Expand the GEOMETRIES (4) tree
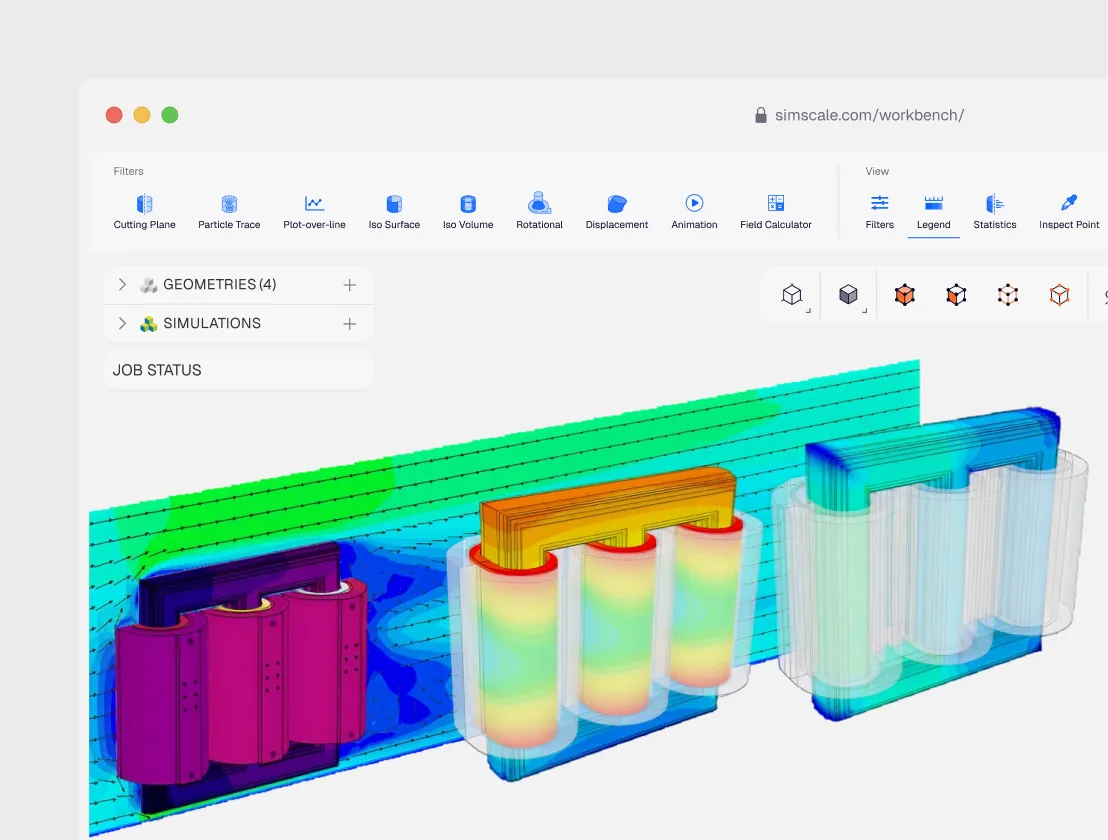Screen dimensions: 1108x840 point(122,284)
